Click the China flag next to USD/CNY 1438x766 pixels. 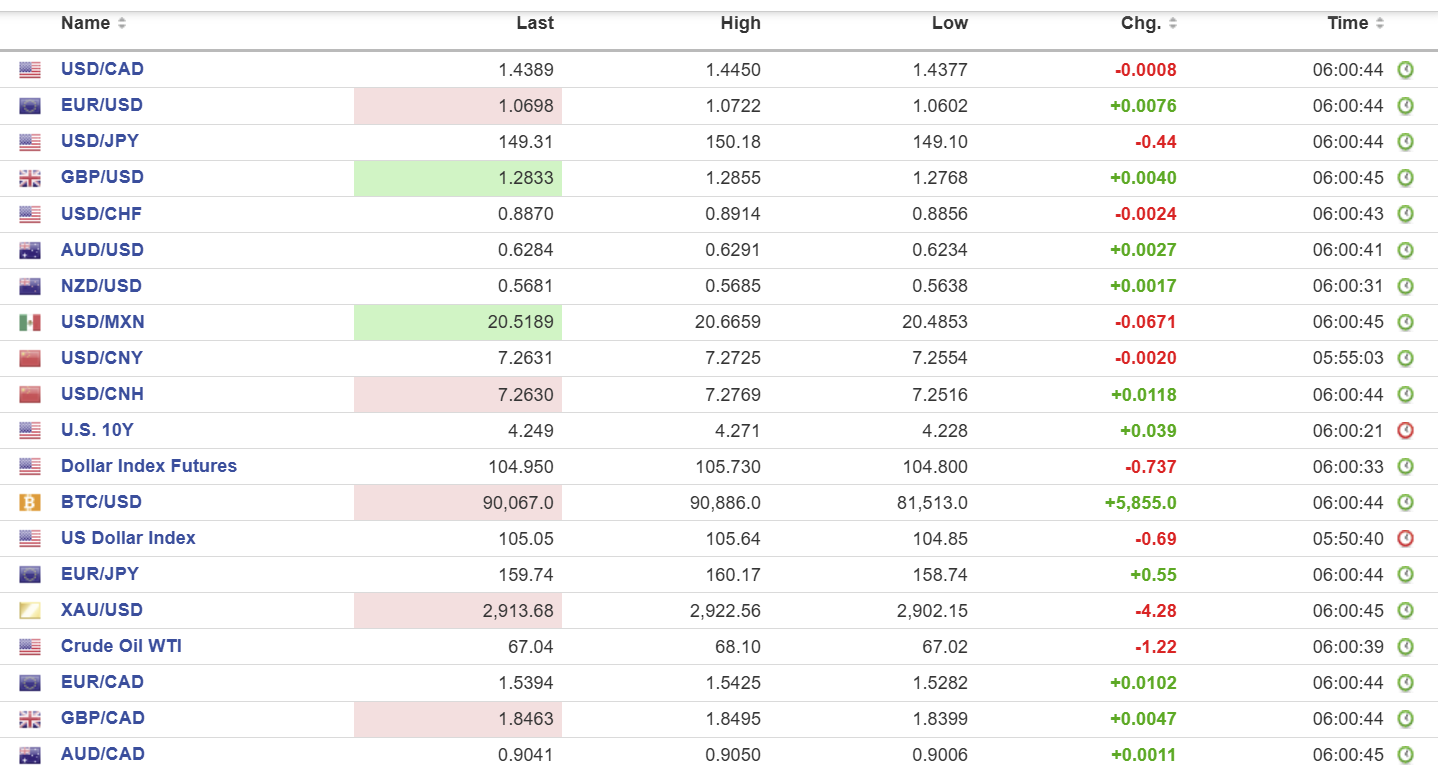(30, 359)
